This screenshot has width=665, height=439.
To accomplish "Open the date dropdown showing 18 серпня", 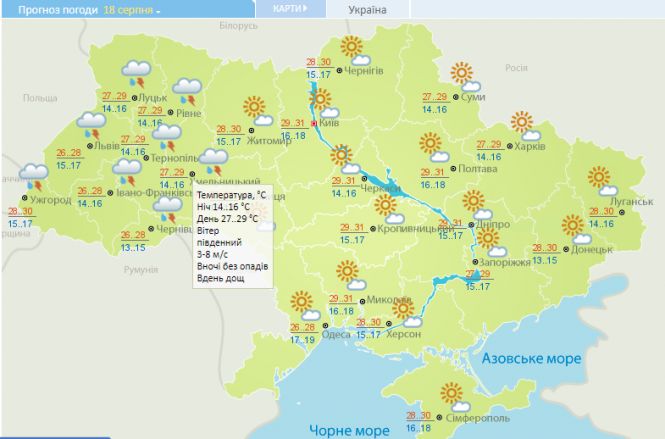I will click(x=132, y=9).
